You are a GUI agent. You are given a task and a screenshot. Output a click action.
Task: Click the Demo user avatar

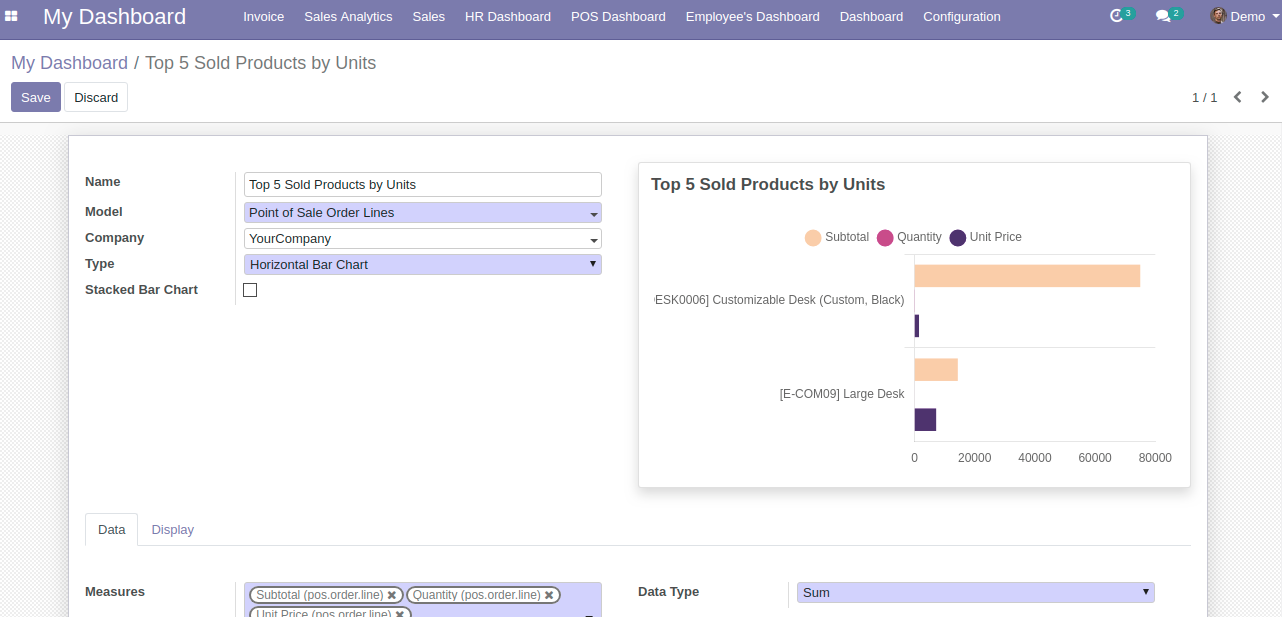1218,16
